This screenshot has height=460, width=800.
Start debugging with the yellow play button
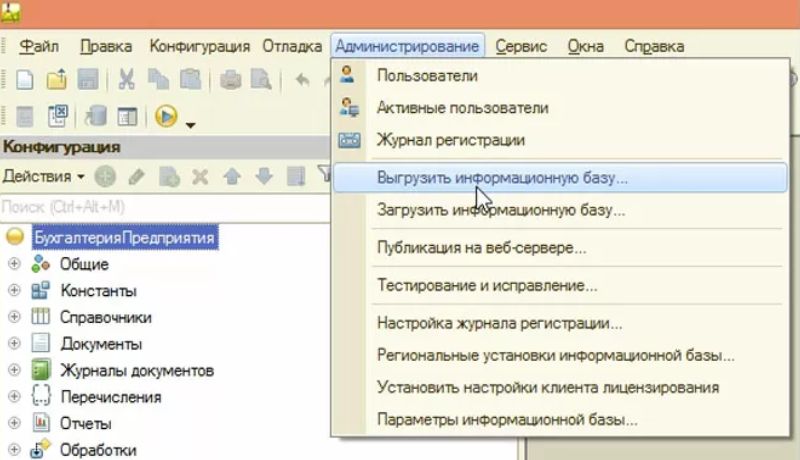166,116
